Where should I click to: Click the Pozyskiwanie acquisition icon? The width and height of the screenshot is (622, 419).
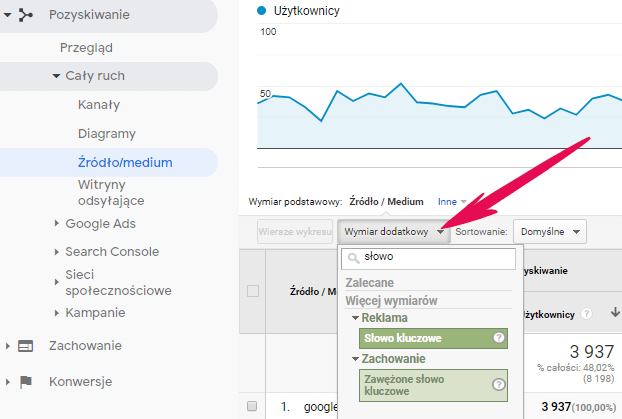point(25,15)
